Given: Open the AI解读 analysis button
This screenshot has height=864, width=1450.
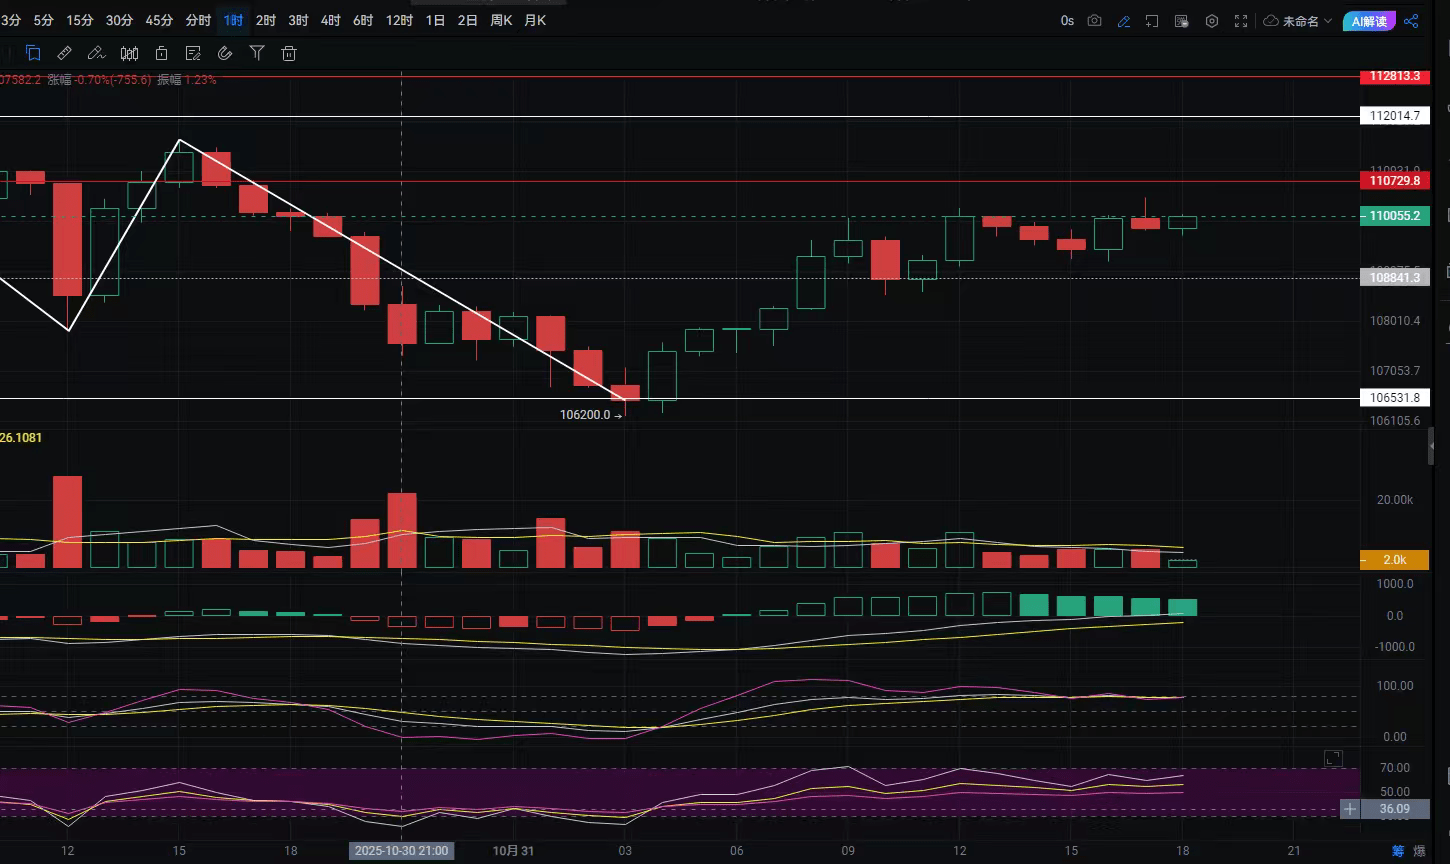Looking at the screenshot, I should click(x=1369, y=21).
